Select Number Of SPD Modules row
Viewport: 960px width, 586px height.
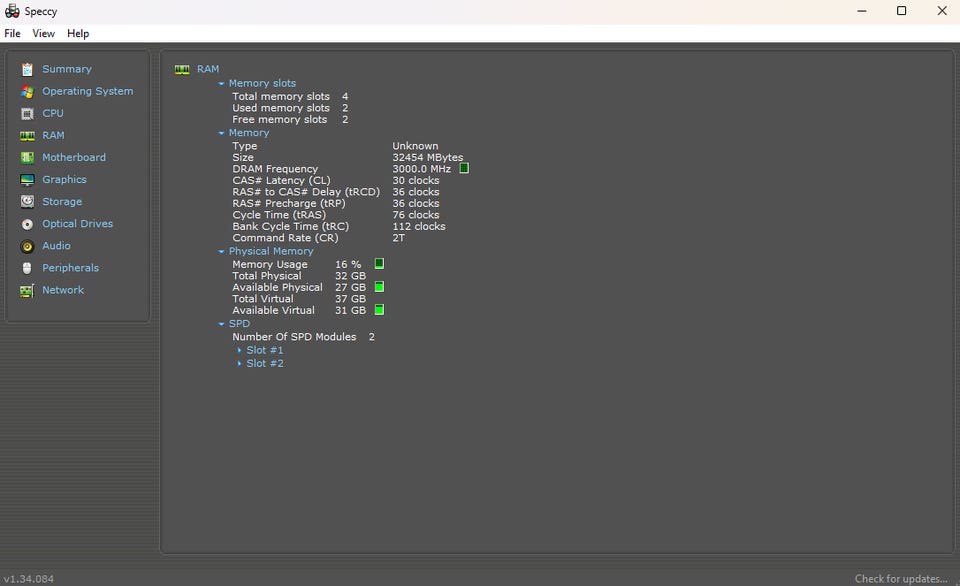(303, 337)
